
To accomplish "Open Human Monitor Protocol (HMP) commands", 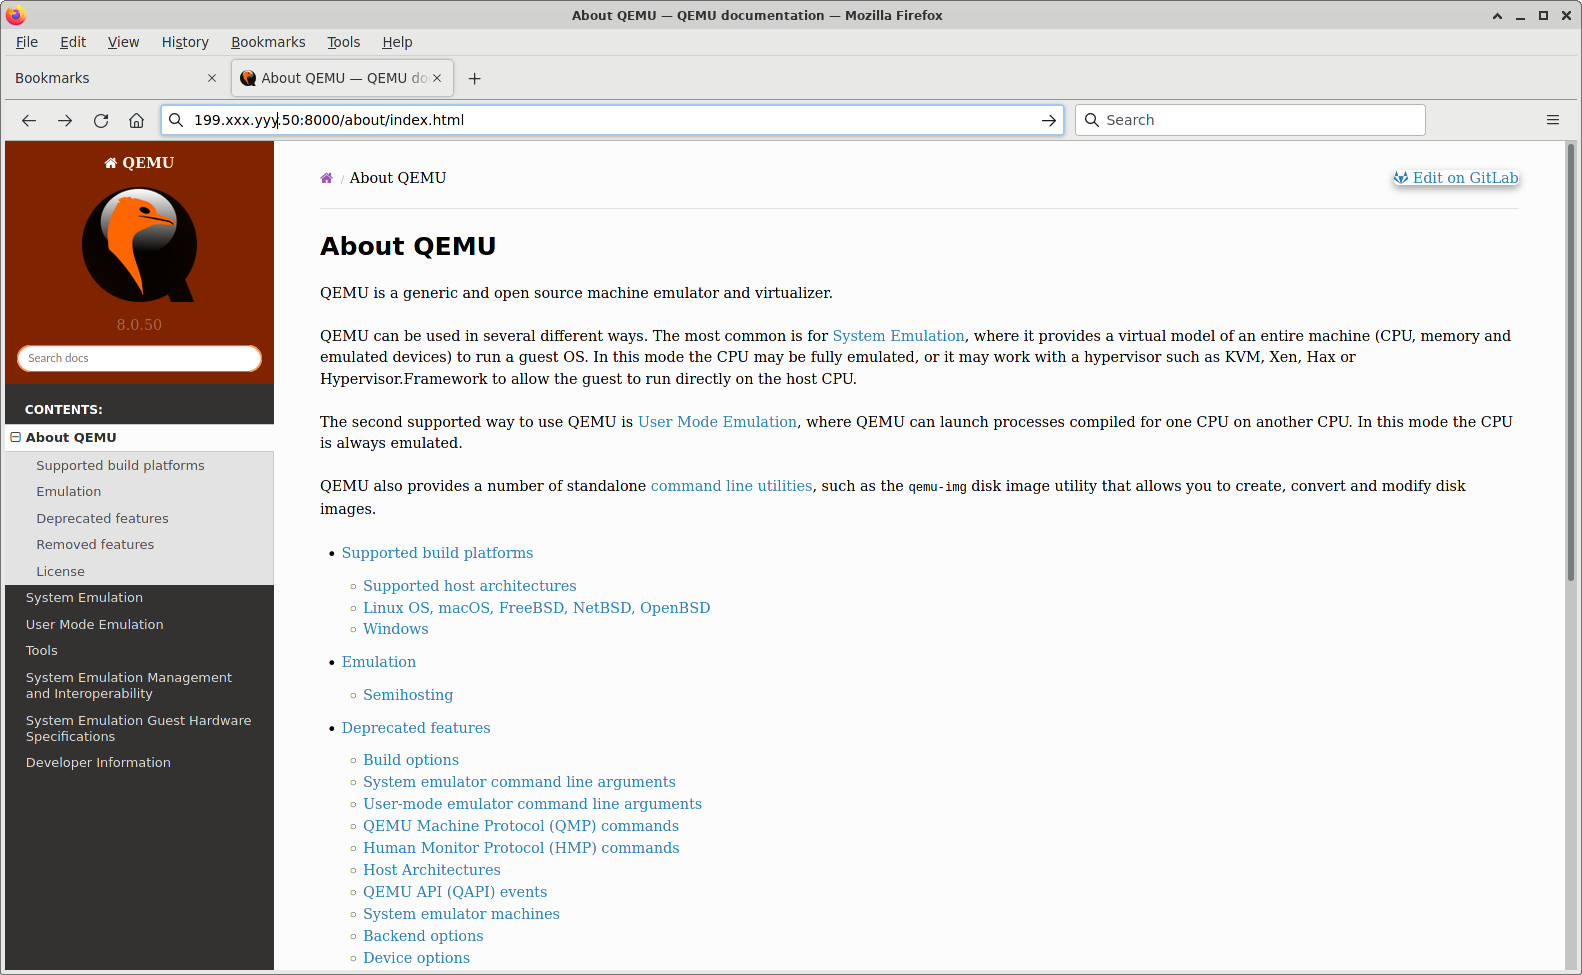I will (521, 848).
